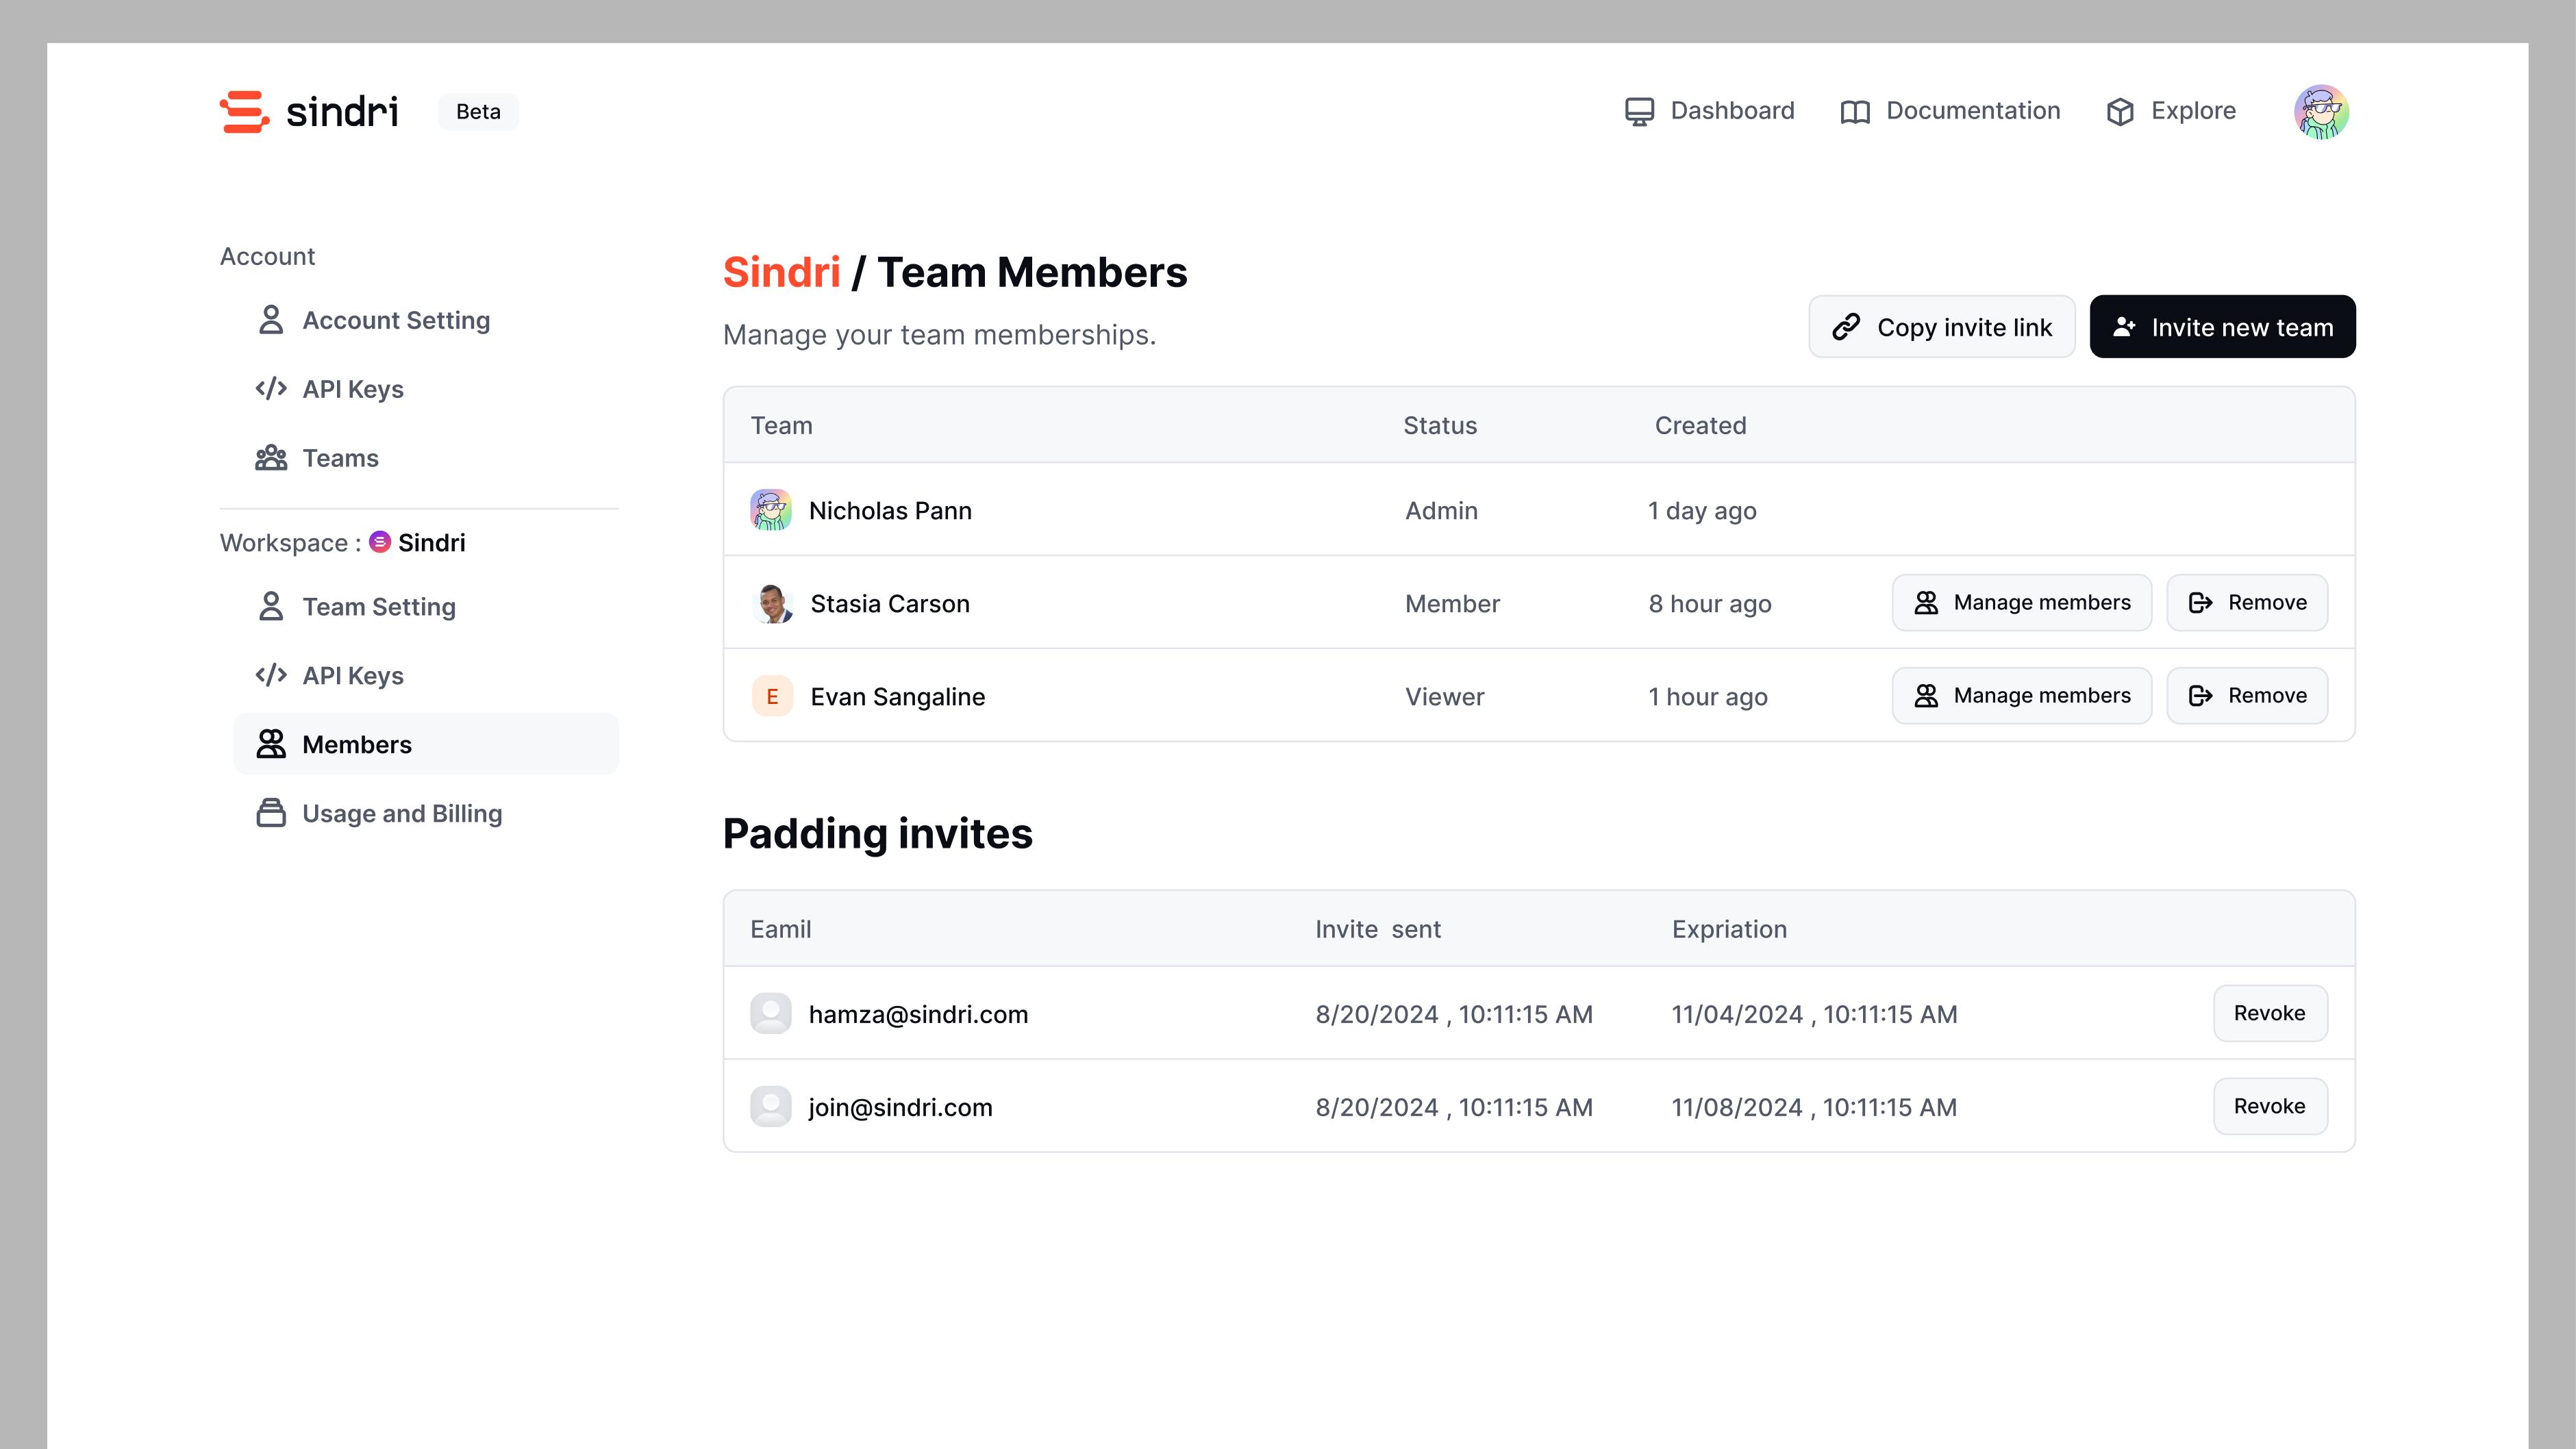The image size is (2576, 1449).
Task: Click the Sindri logo icon
Action: click(244, 111)
